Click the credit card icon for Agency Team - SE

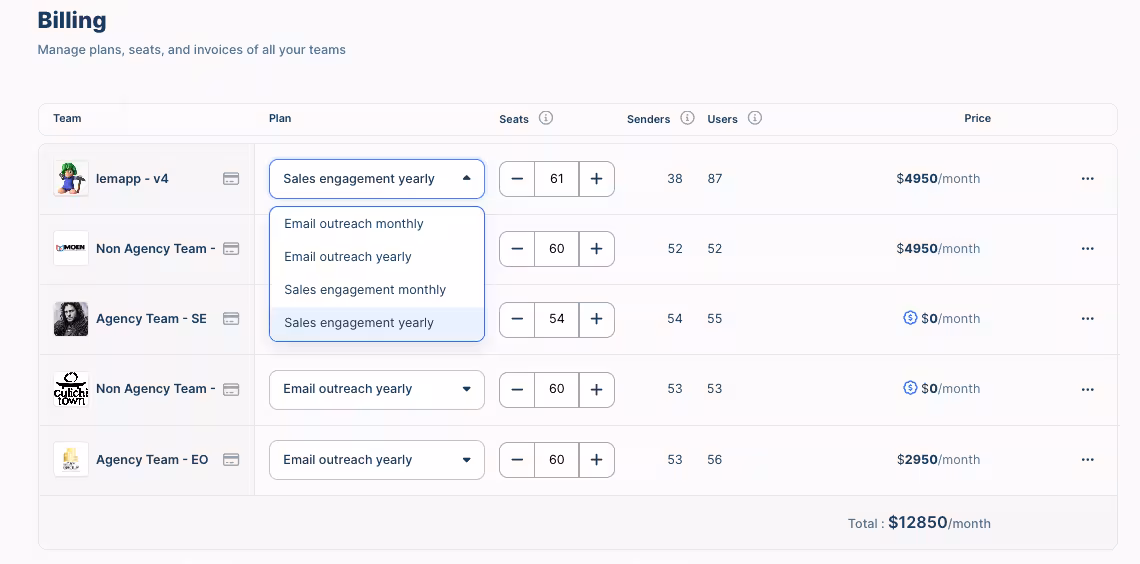231,319
